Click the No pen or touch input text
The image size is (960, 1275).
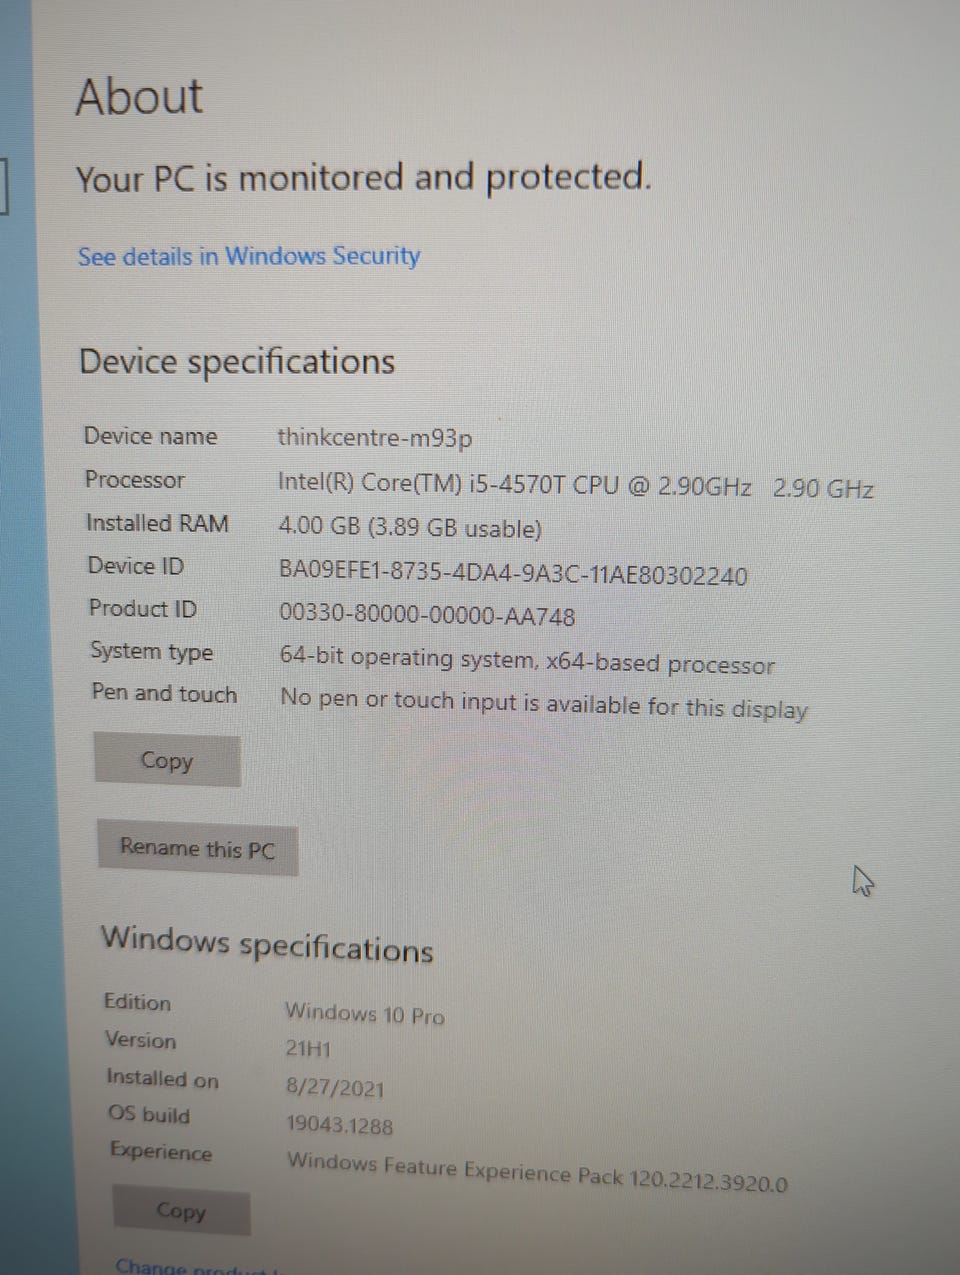(544, 704)
